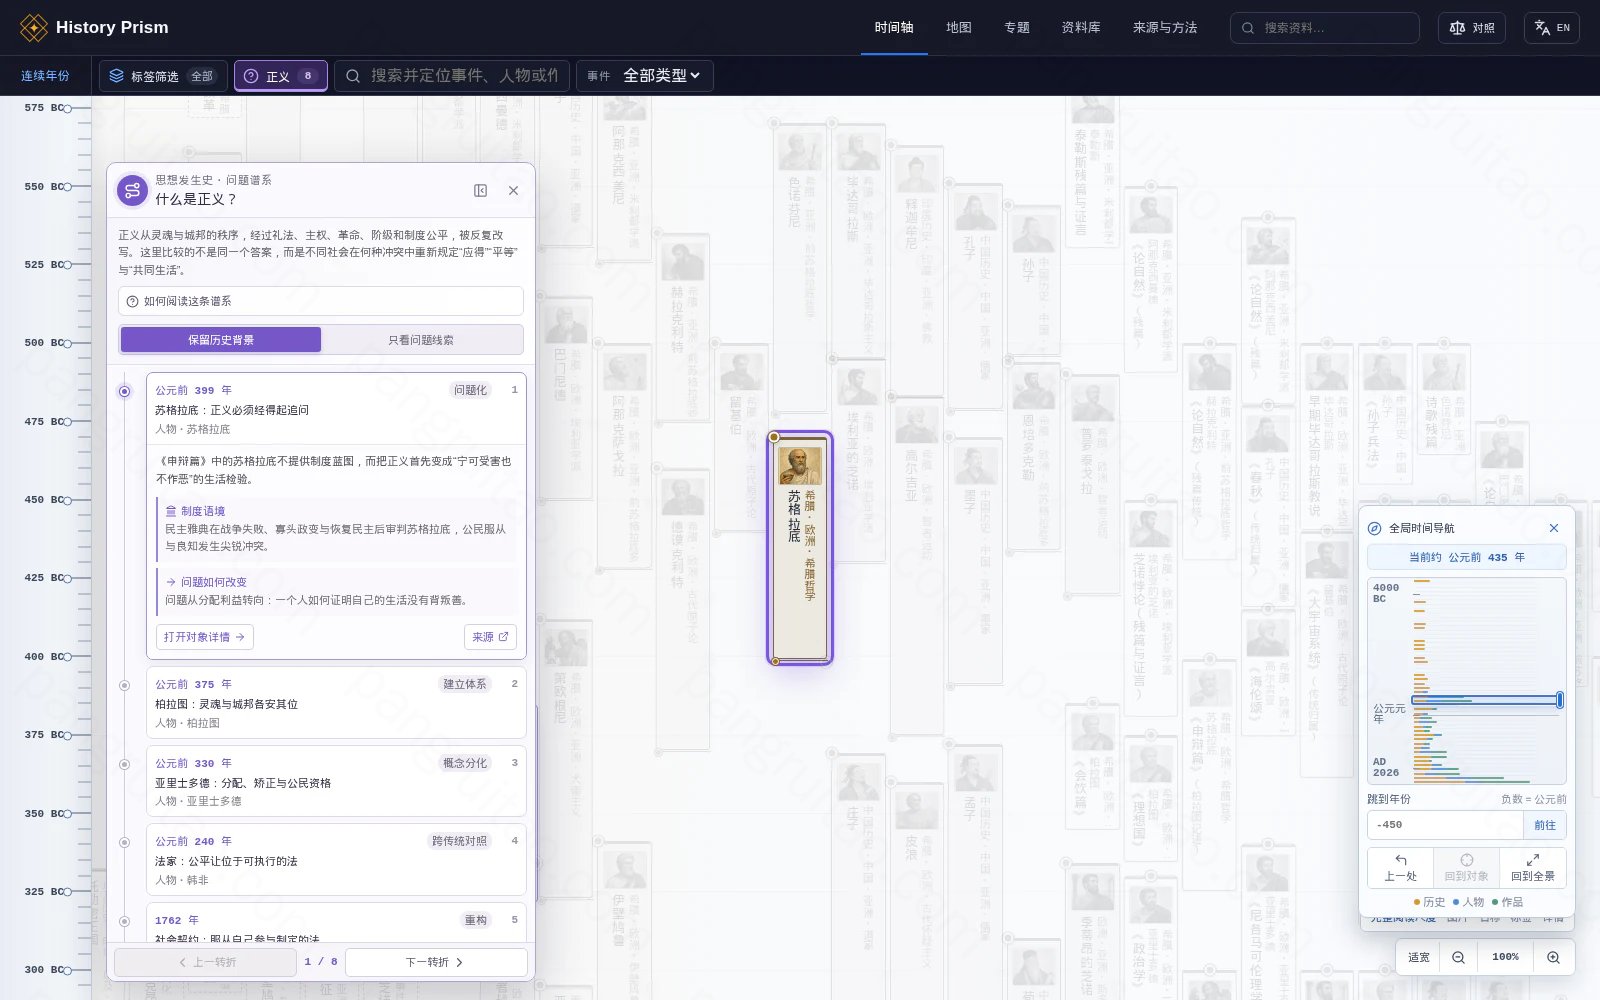Click the 当前约 公元前 435 年 indicator

coord(1466,557)
